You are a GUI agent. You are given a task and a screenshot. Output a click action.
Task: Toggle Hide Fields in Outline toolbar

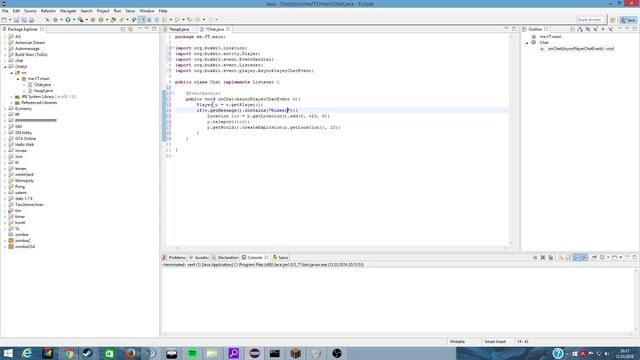[588, 29]
